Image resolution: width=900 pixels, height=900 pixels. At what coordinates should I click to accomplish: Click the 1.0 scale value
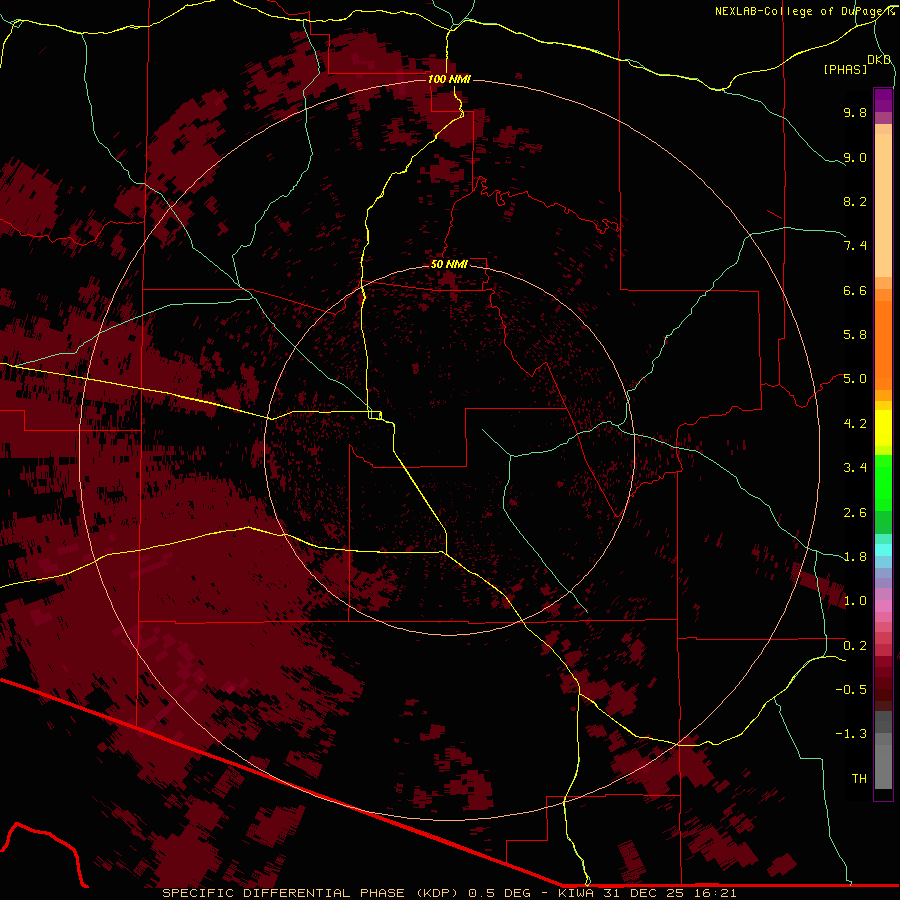click(x=855, y=601)
